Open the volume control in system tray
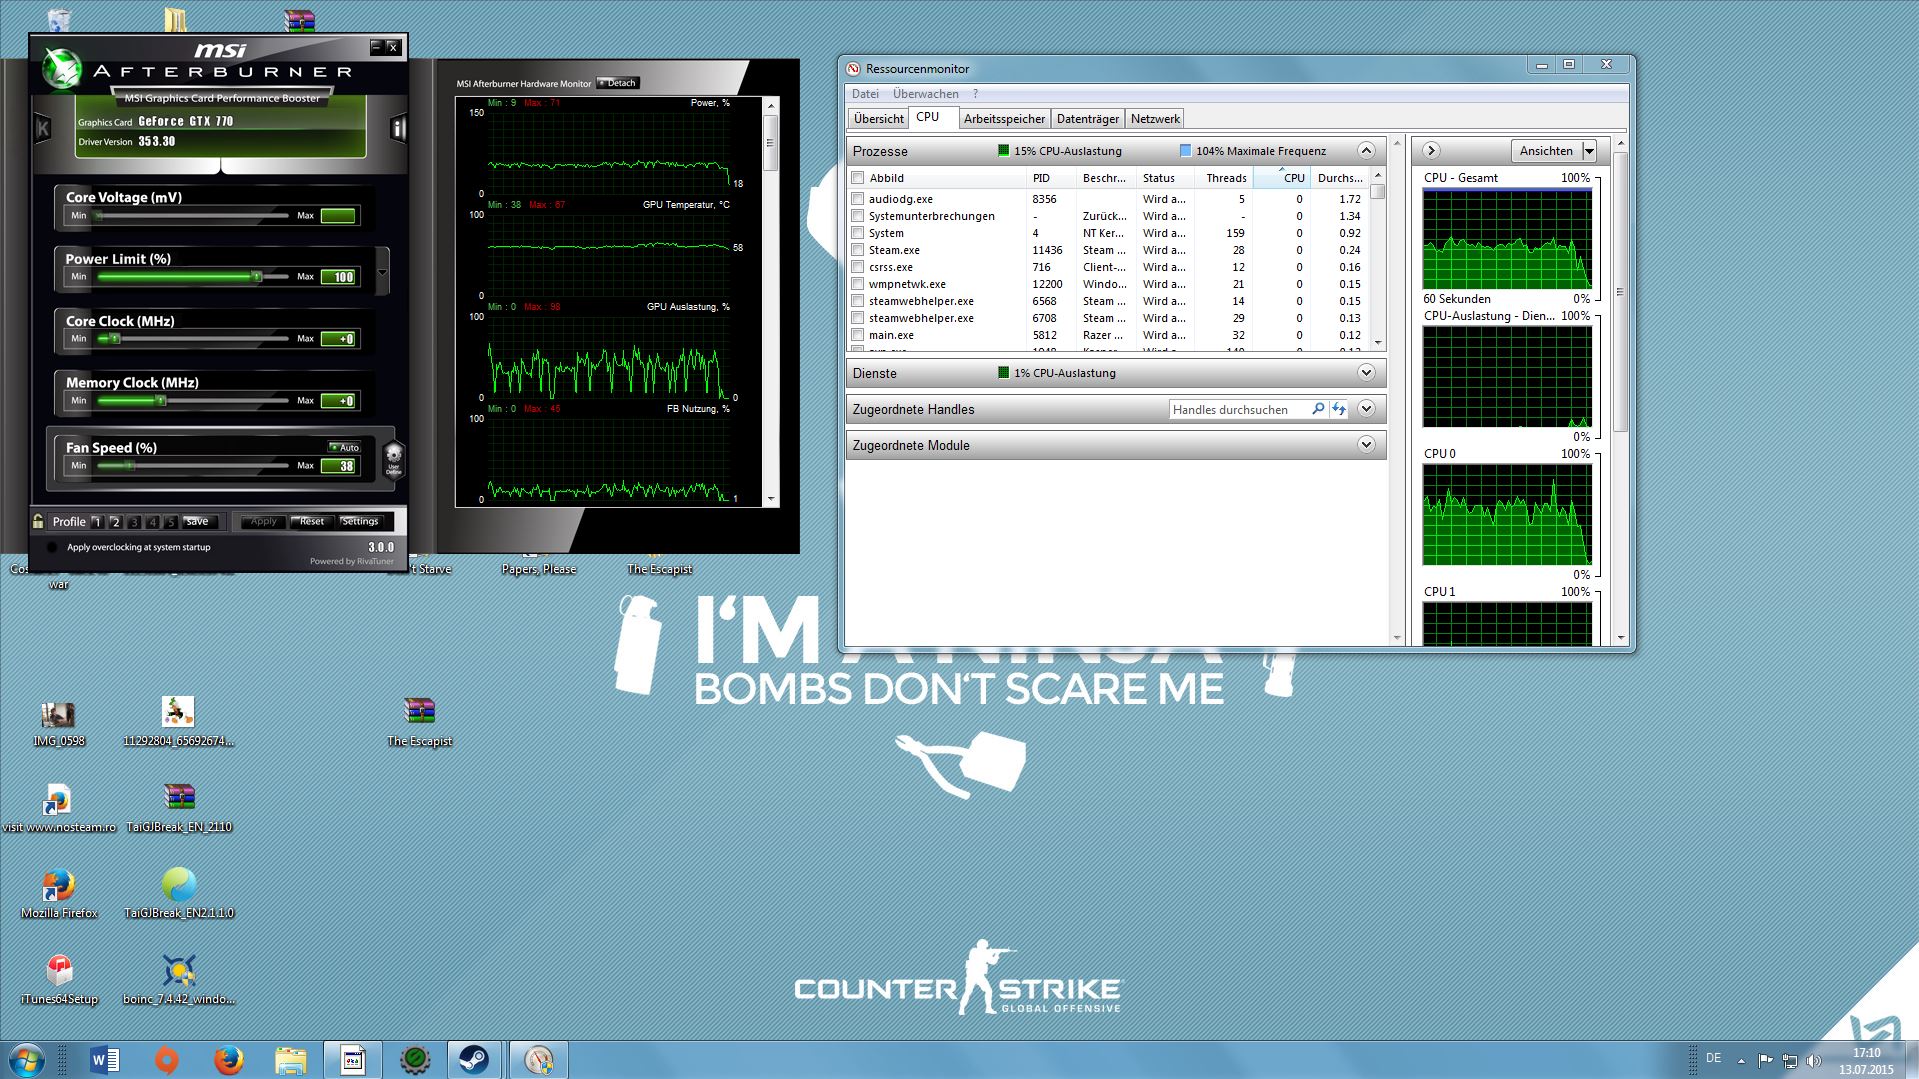Image resolution: width=1919 pixels, height=1079 pixels. tap(1813, 1061)
